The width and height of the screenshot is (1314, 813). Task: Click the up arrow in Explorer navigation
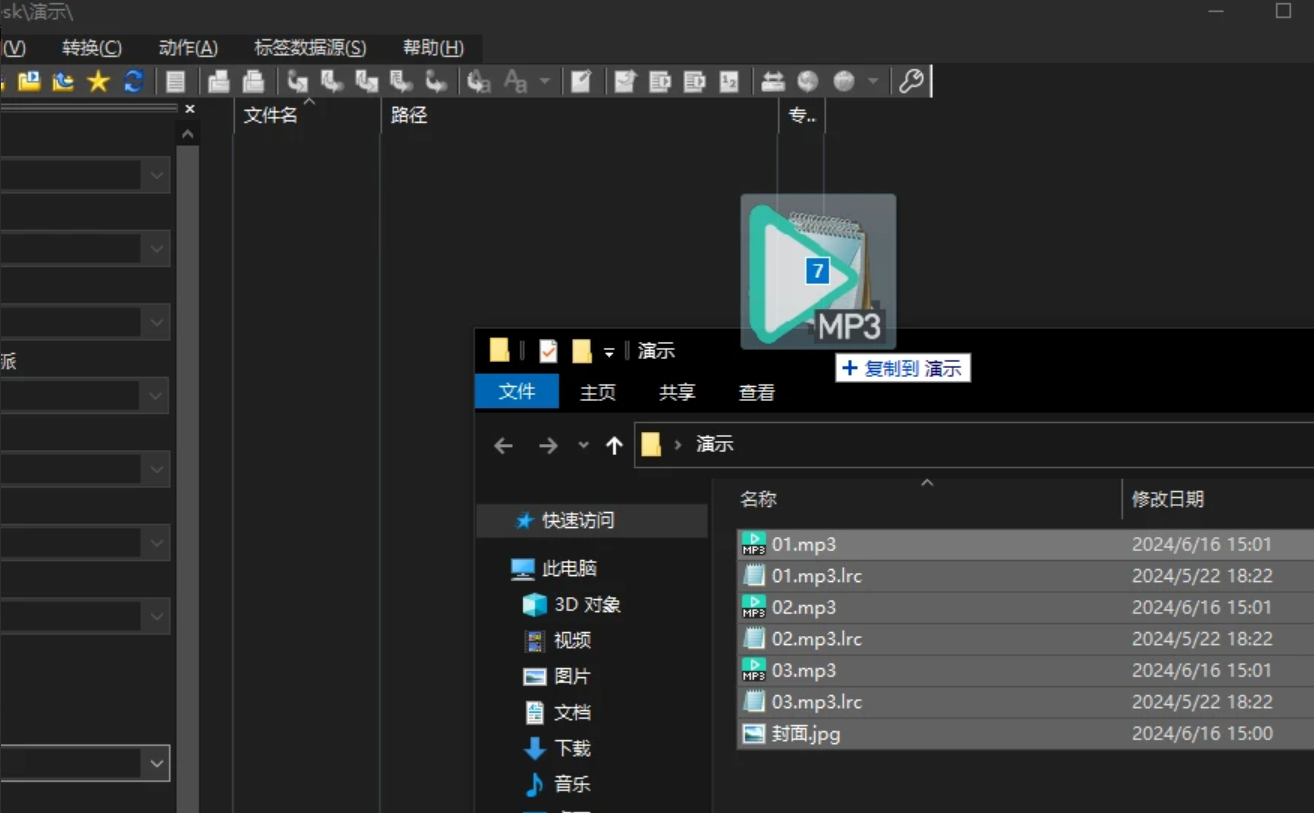tap(614, 445)
